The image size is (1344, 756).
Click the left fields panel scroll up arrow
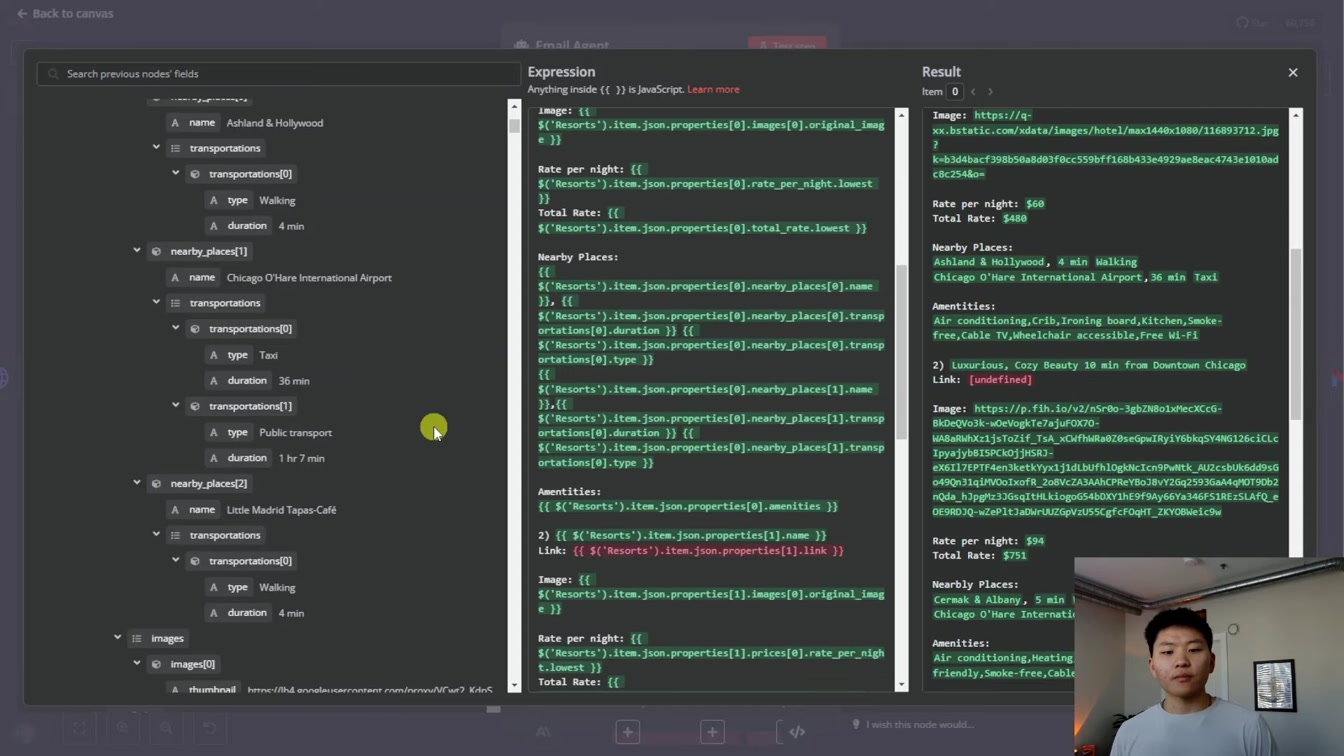coord(514,107)
